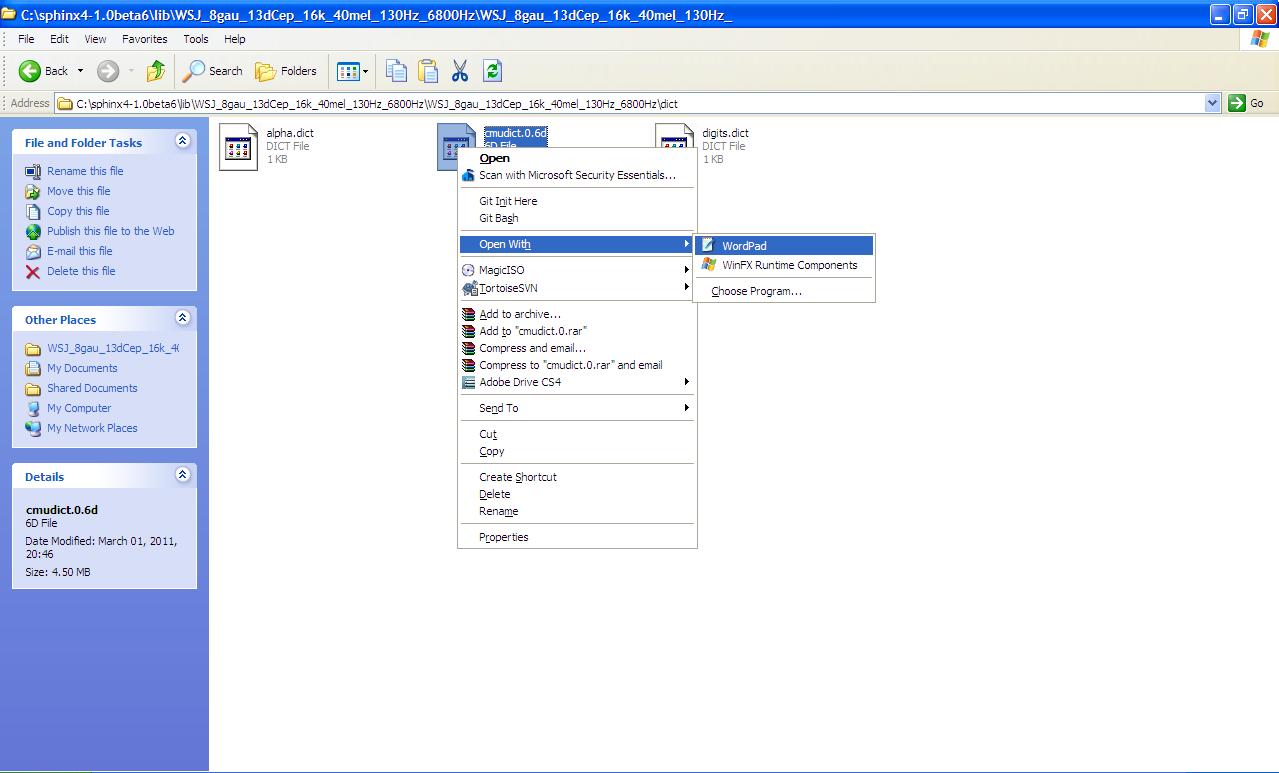Viewport: 1279px width, 773px height.
Task: Expand the TortoiseSVN submenu
Action: tap(577, 288)
